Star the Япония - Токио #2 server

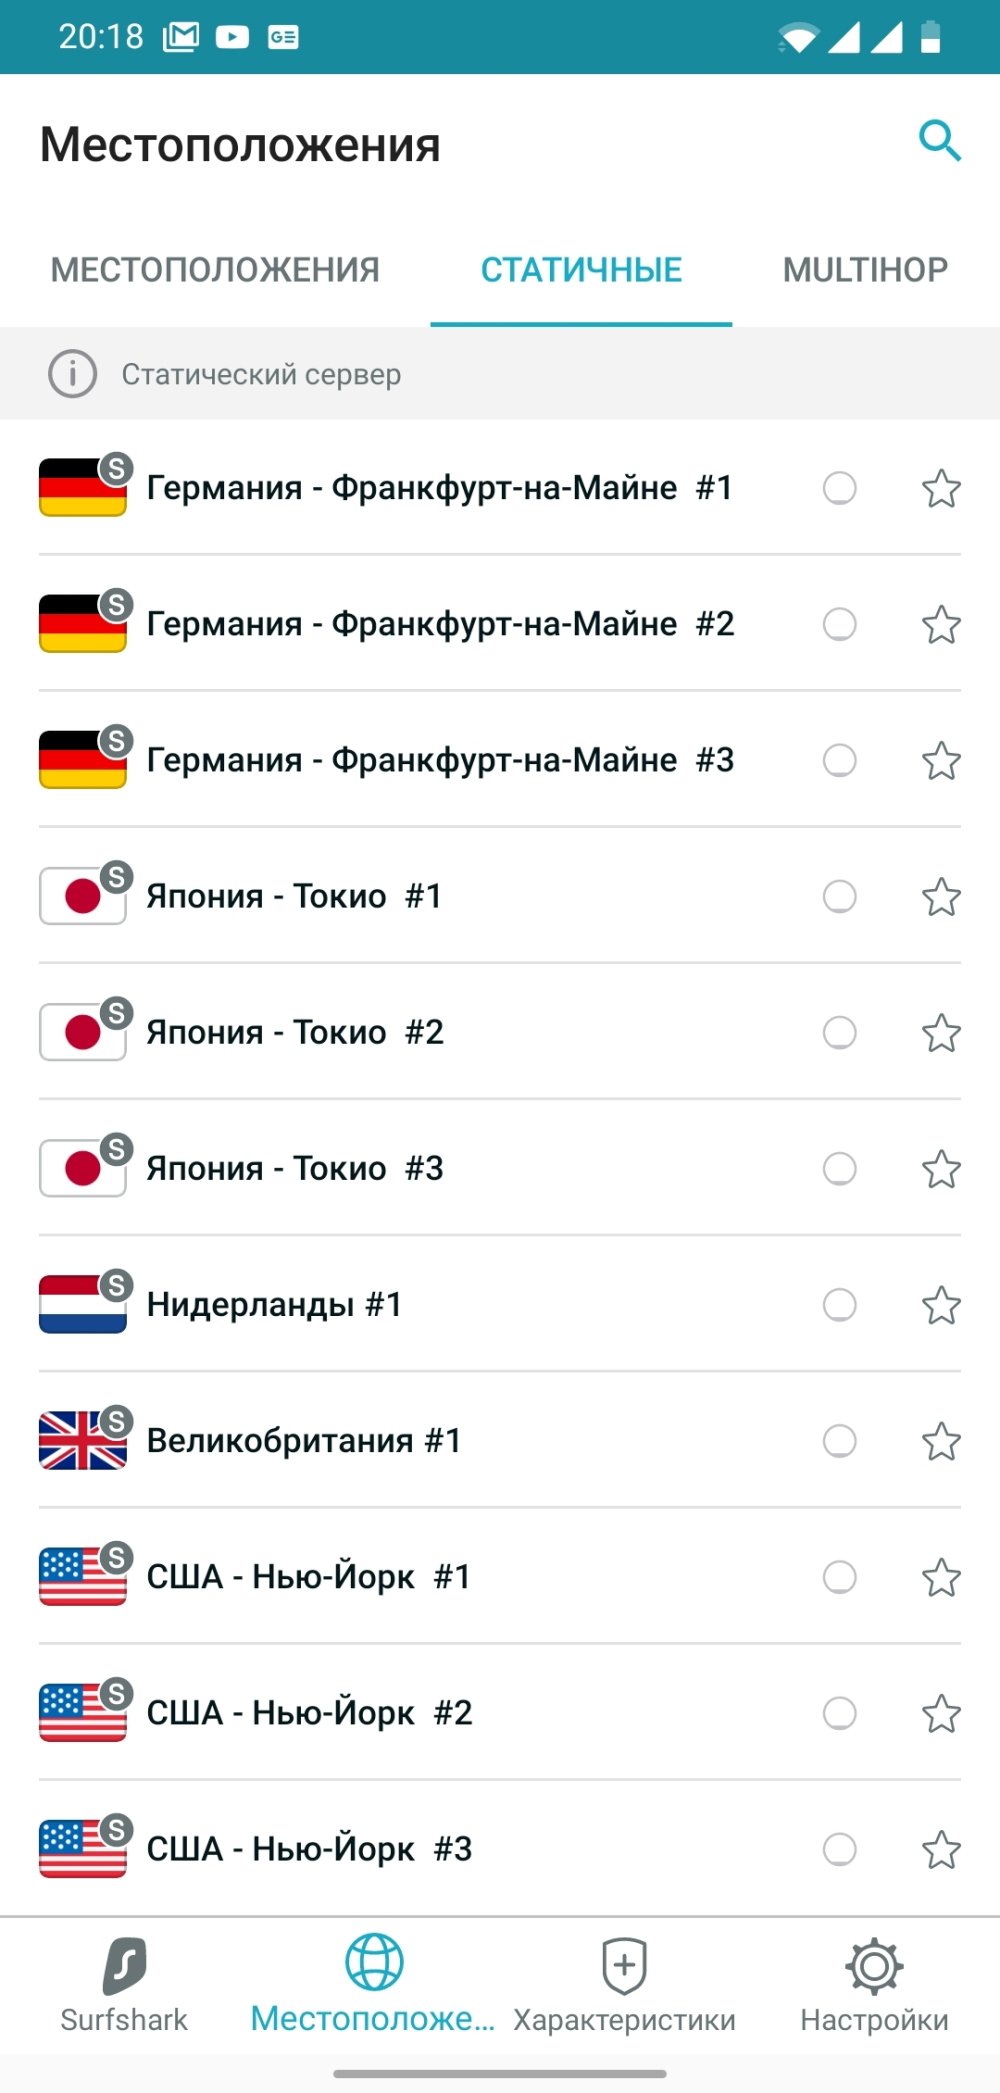(941, 1032)
